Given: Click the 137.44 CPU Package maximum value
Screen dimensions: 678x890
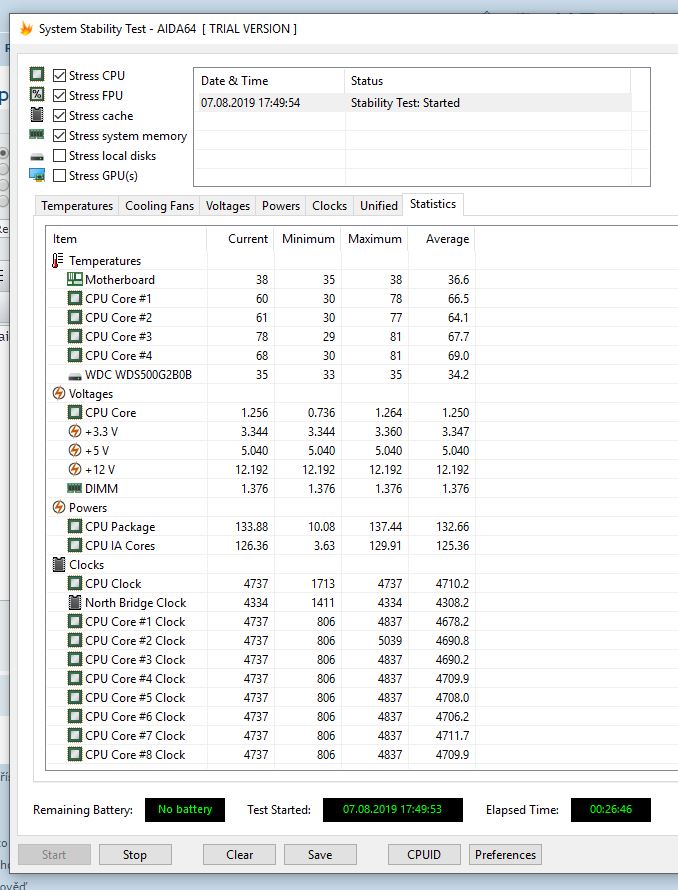Looking at the screenshot, I should 386,526.
